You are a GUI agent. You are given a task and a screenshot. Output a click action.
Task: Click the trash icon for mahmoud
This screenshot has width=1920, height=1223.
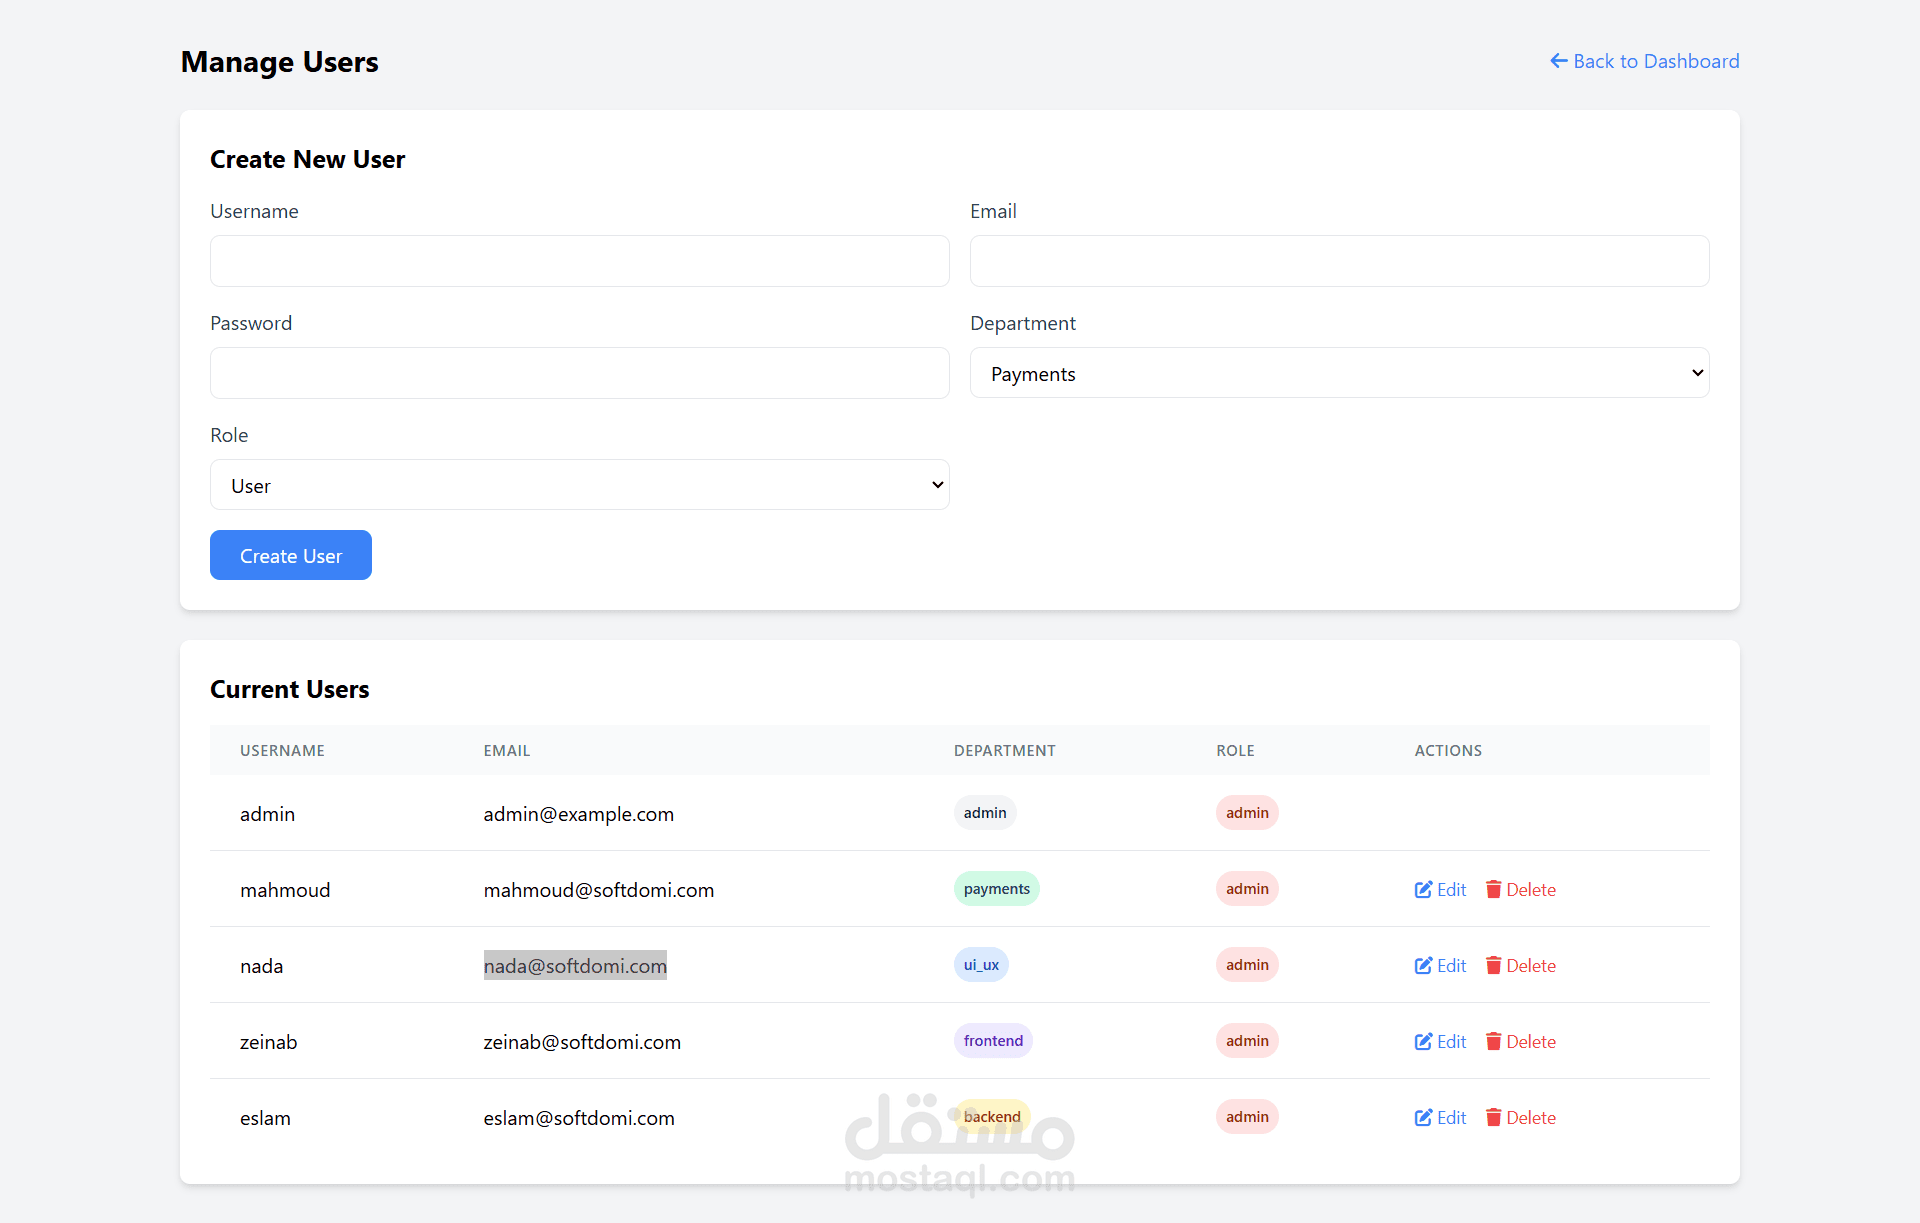(x=1493, y=890)
